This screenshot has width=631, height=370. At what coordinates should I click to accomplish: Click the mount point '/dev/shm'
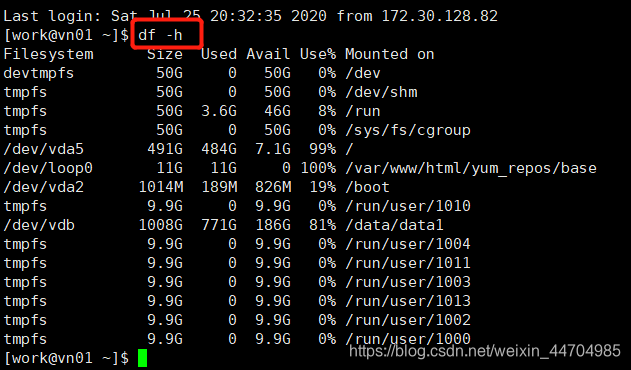(381, 92)
